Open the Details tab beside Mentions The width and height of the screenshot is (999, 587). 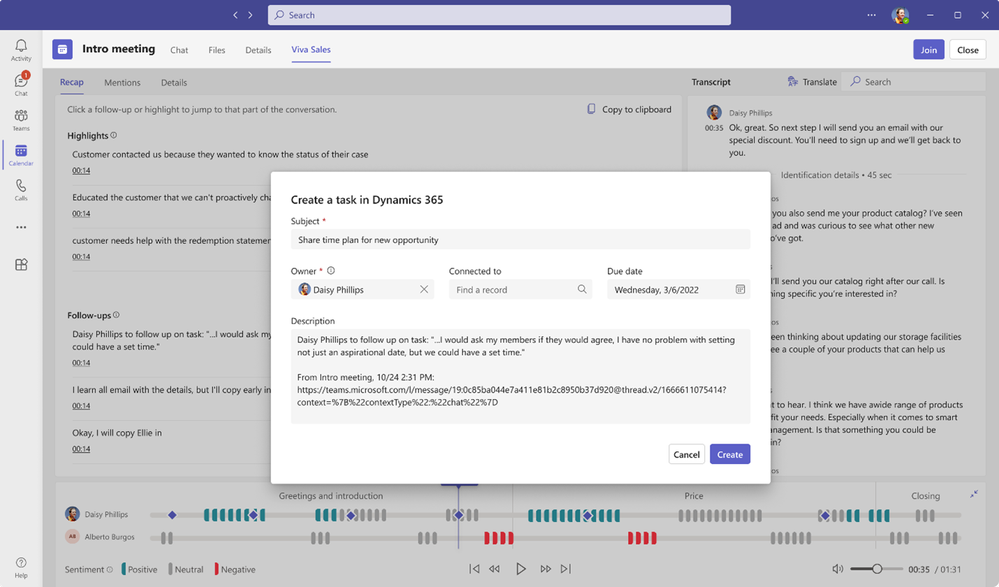tap(174, 82)
